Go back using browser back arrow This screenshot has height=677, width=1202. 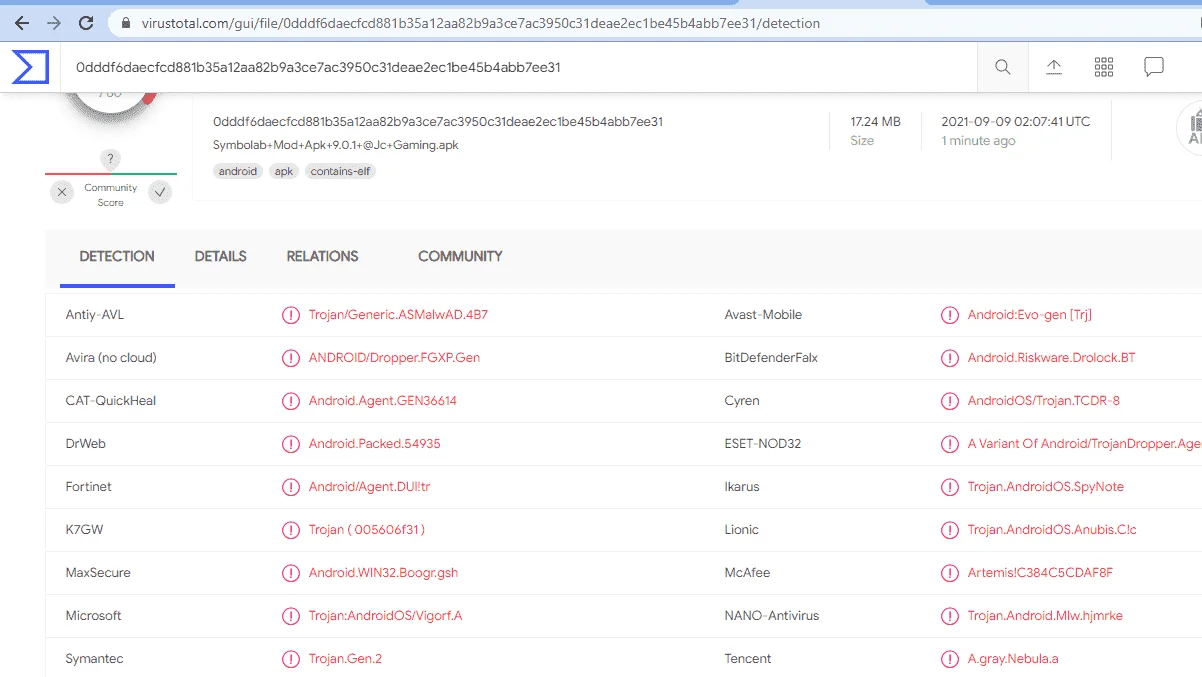click(x=21, y=22)
